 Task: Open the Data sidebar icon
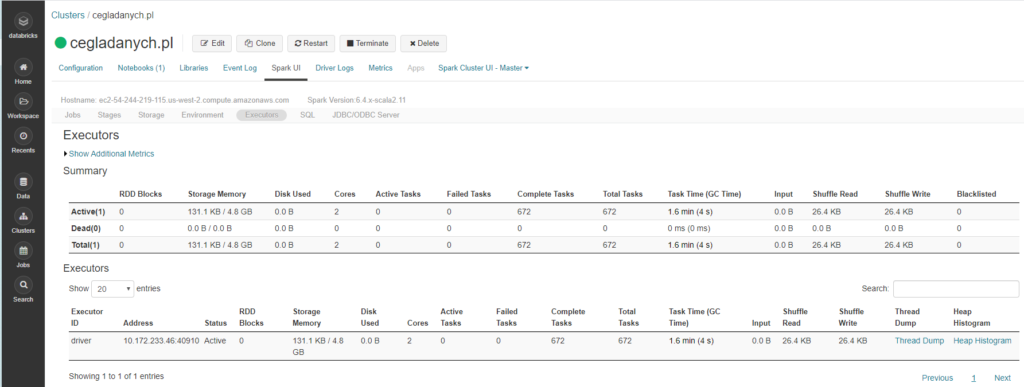tap(23, 182)
